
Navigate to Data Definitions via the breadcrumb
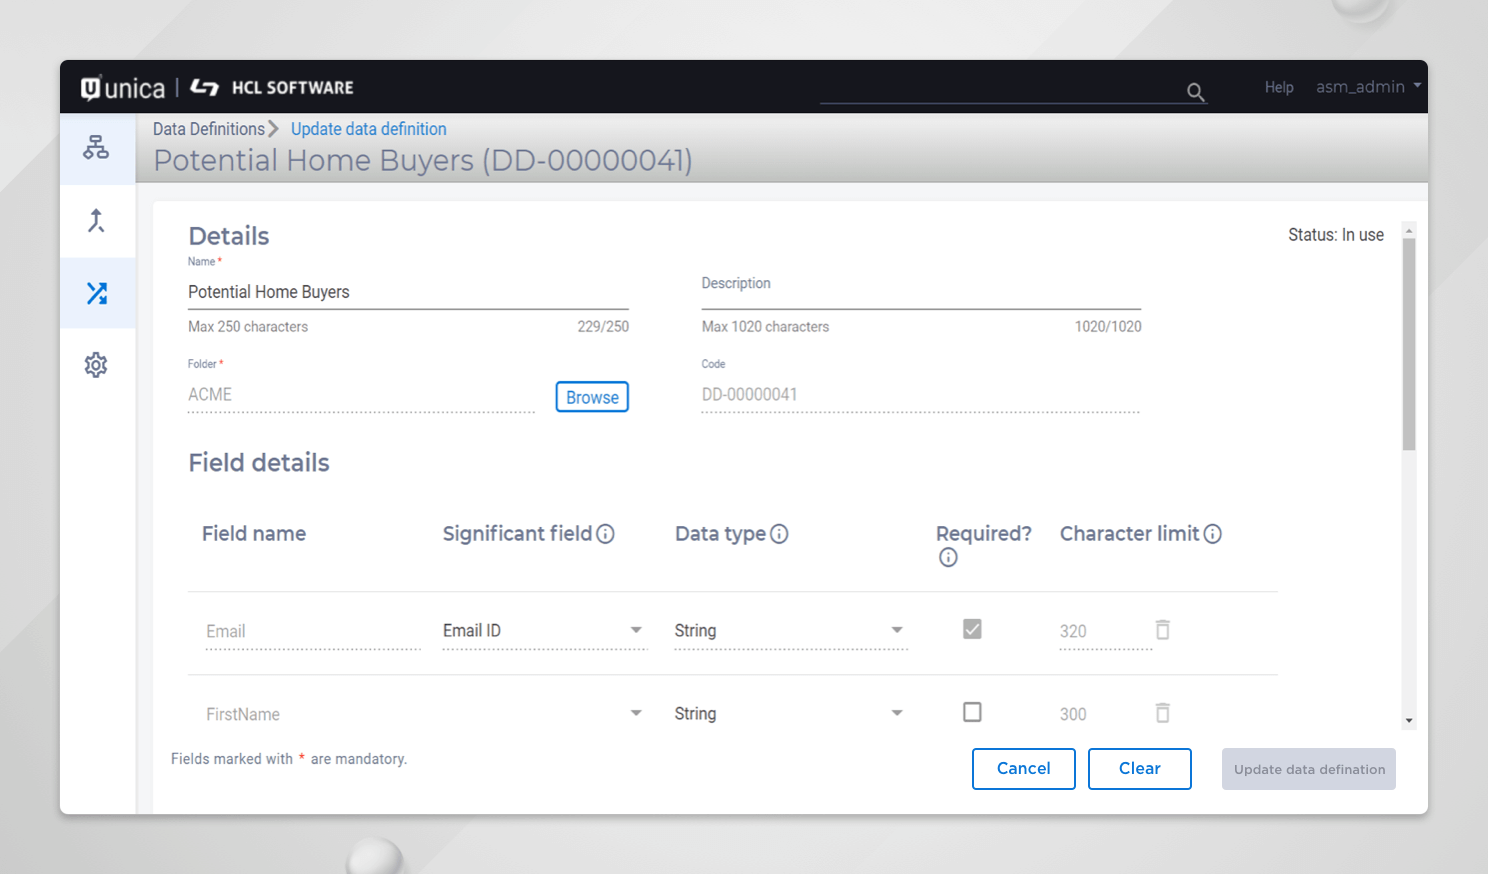coord(208,129)
